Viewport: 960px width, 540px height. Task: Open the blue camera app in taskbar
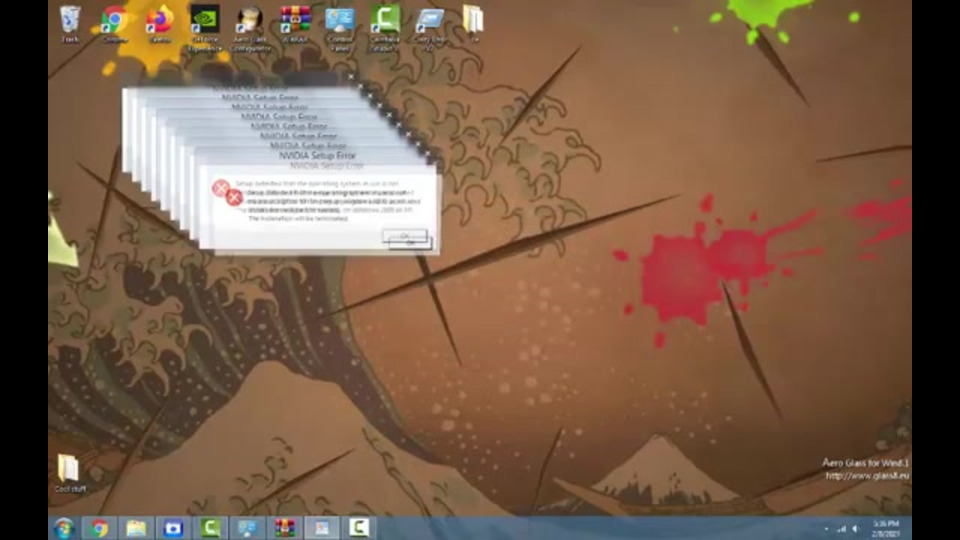click(x=173, y=528)
